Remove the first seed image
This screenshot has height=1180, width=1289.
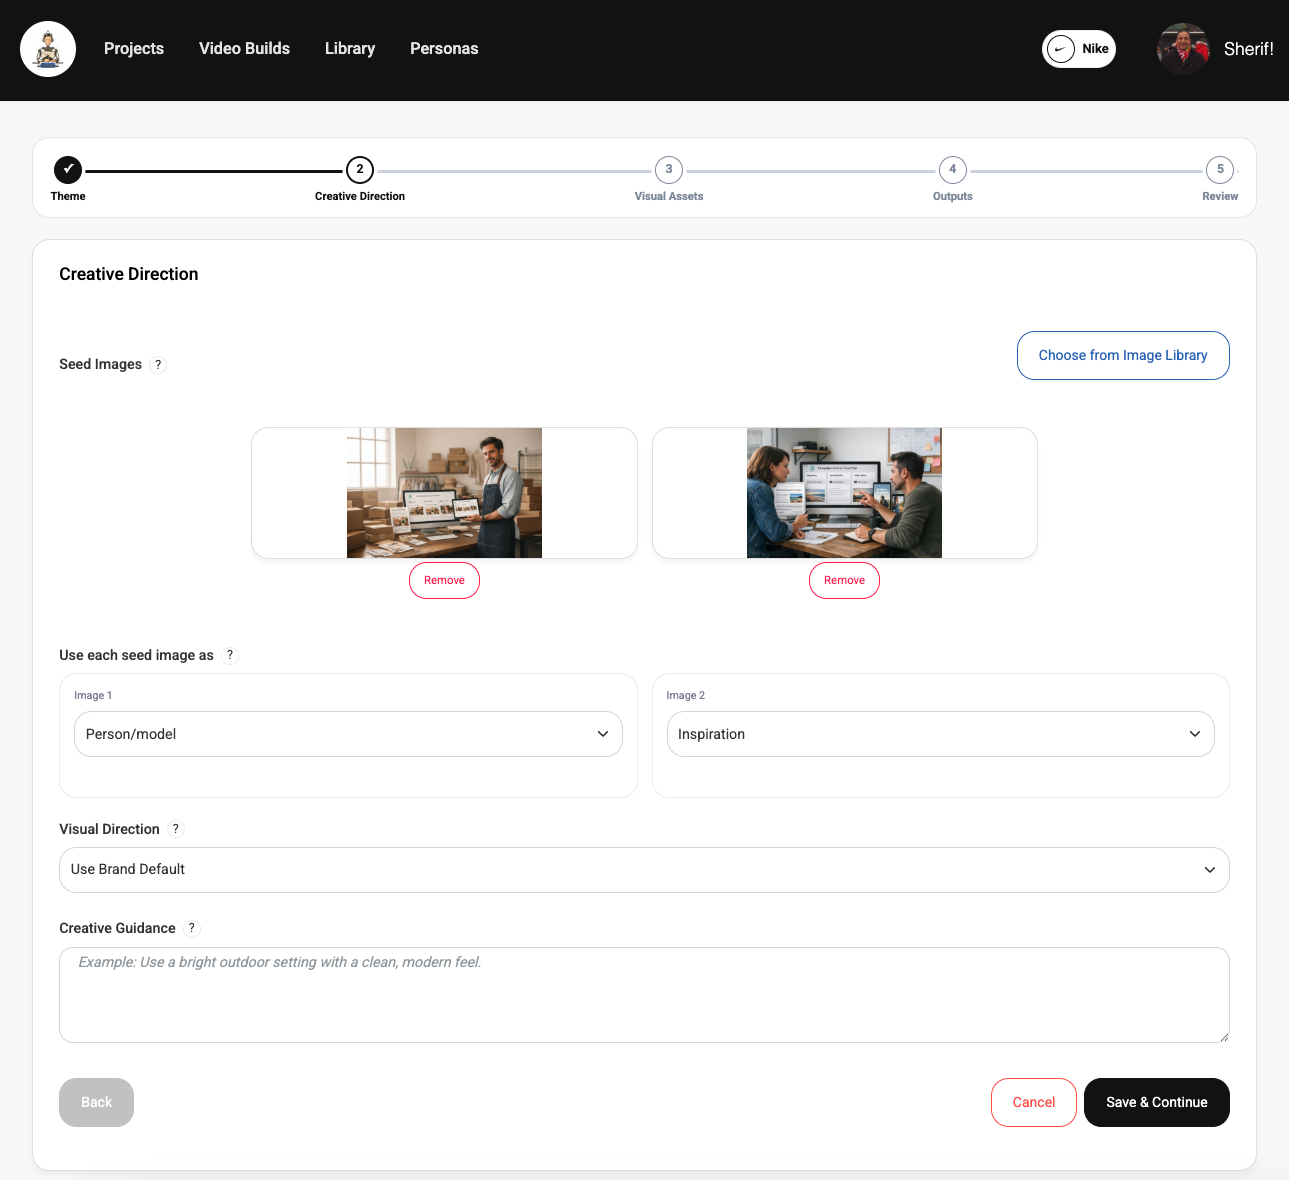click(444, 580)
